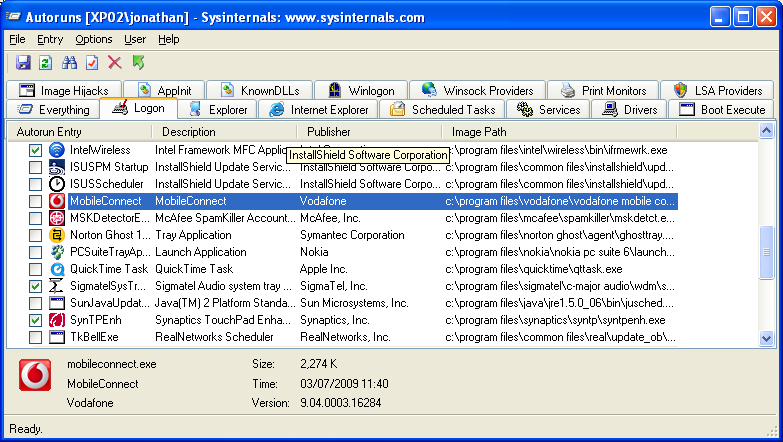
Task: Click the Save toolbar icon
Action: (23, 62)
